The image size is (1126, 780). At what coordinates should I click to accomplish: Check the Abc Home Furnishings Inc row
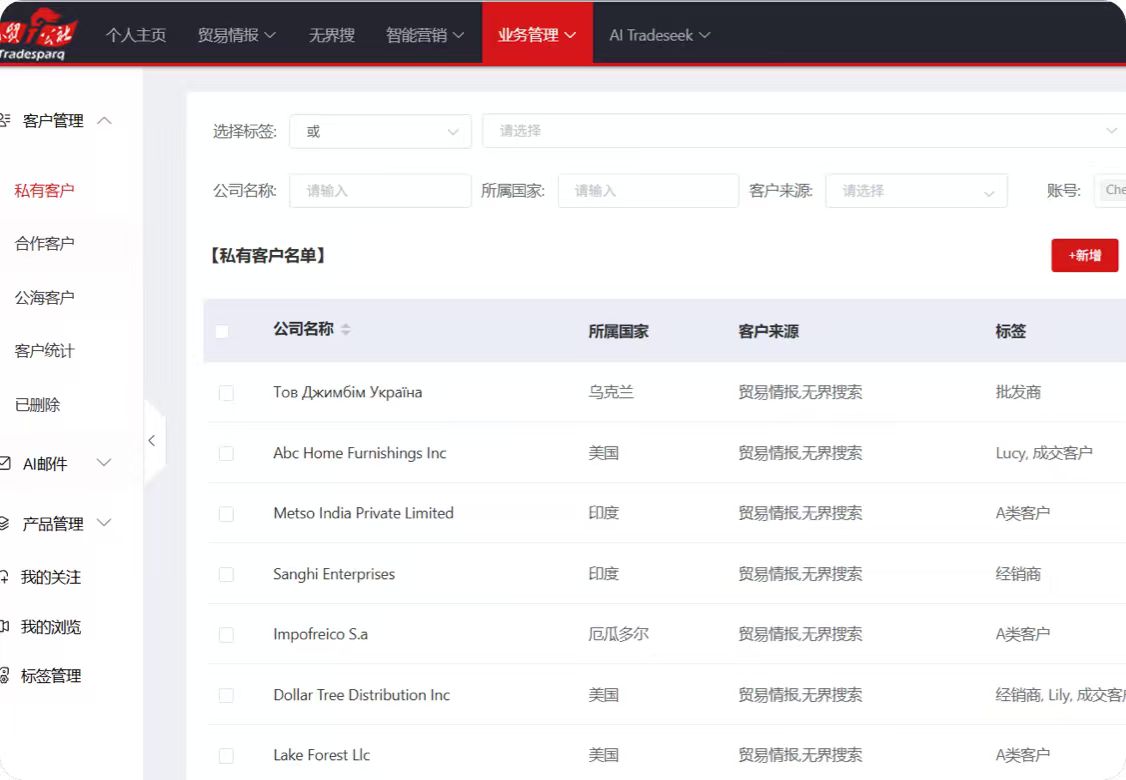(226, 453)
